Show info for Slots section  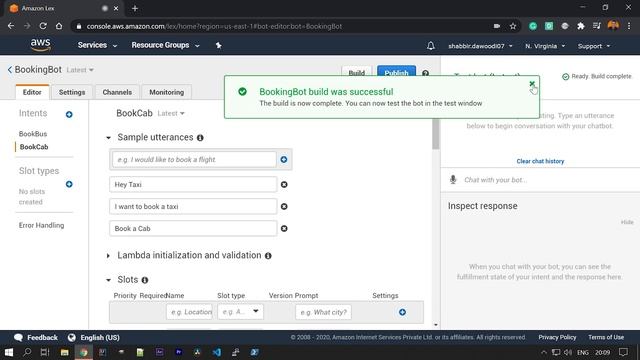[x=145, y=280]
